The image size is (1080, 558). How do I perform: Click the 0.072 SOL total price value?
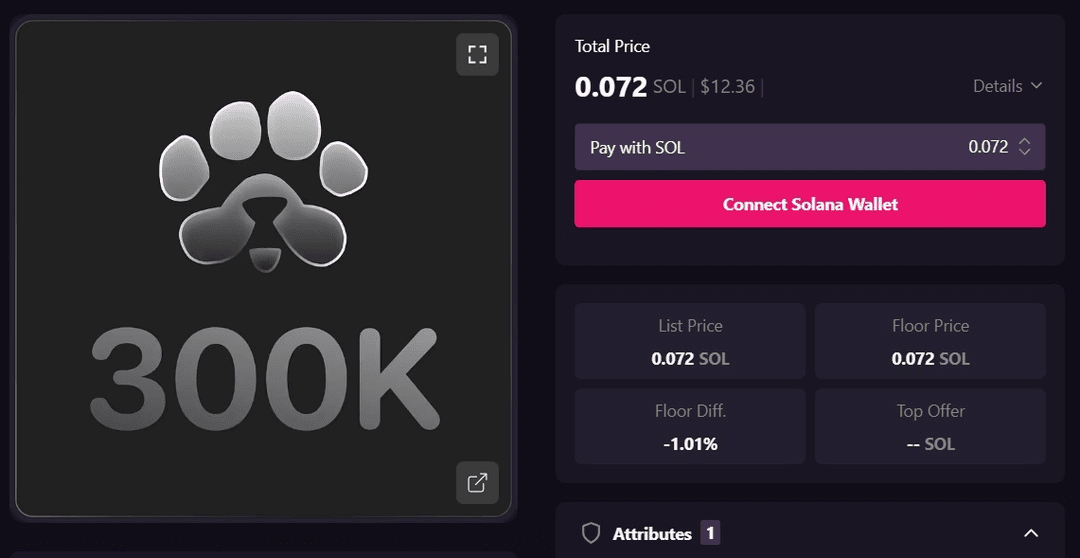click(630, 87)
